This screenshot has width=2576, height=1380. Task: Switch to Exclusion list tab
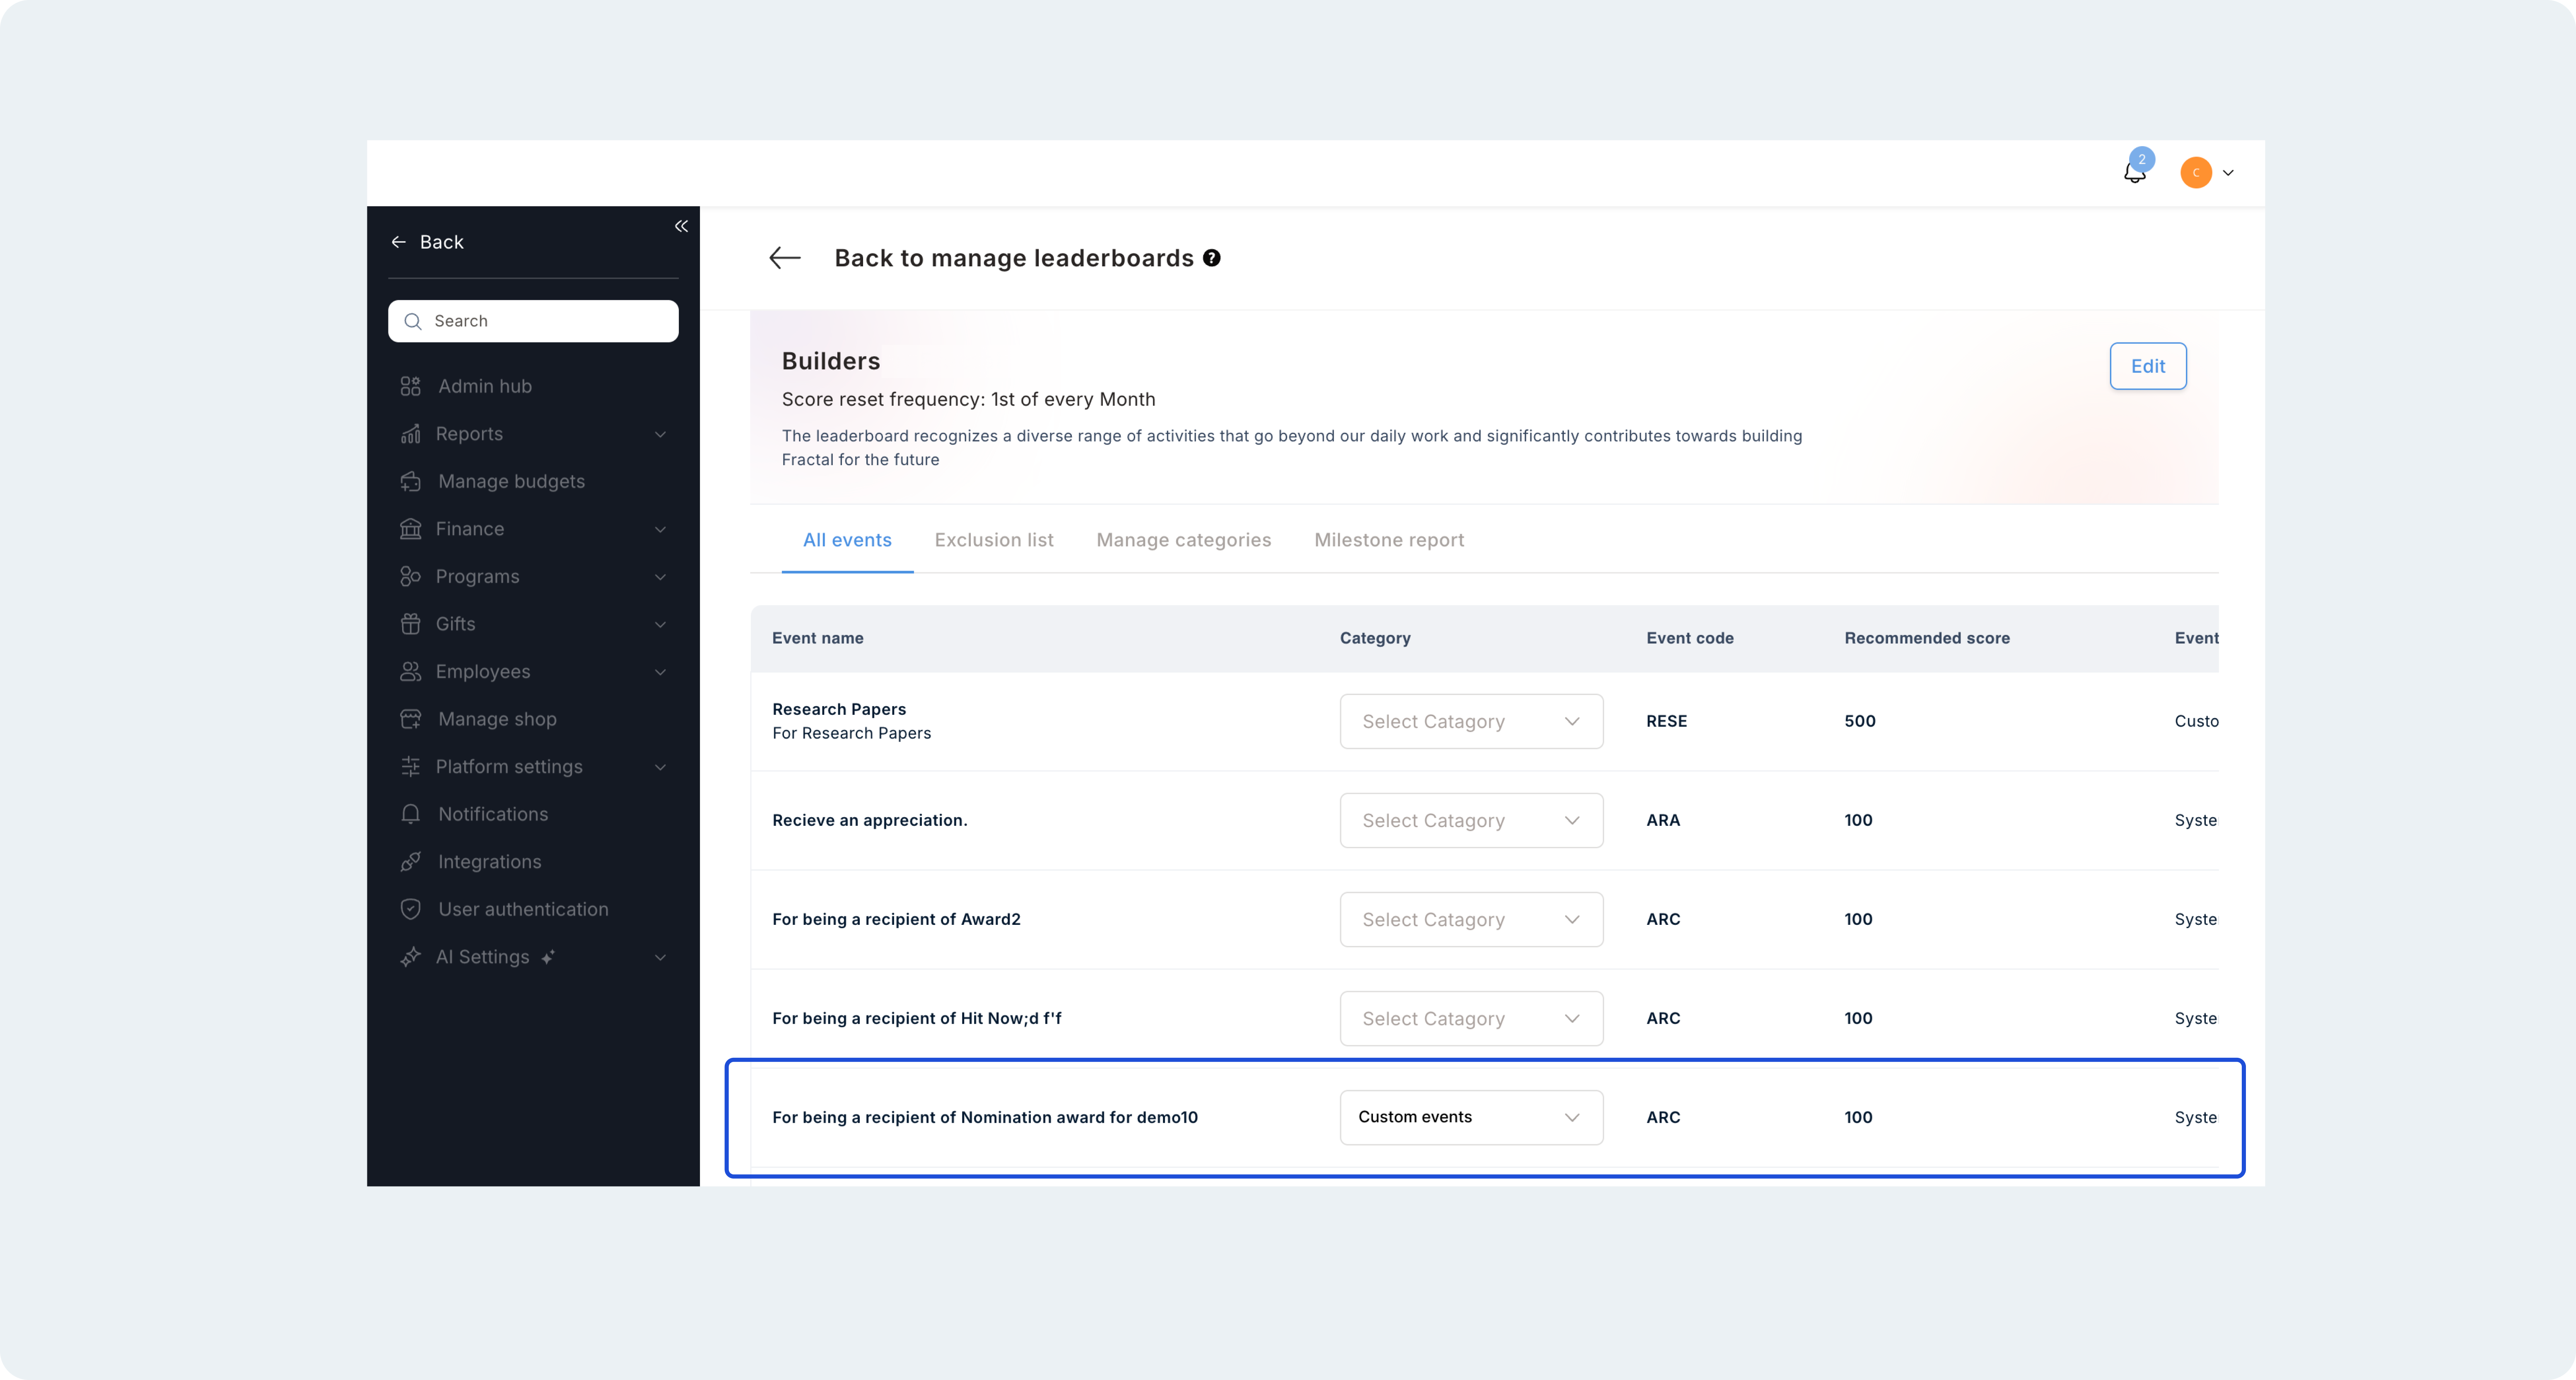tap(994, 540)
